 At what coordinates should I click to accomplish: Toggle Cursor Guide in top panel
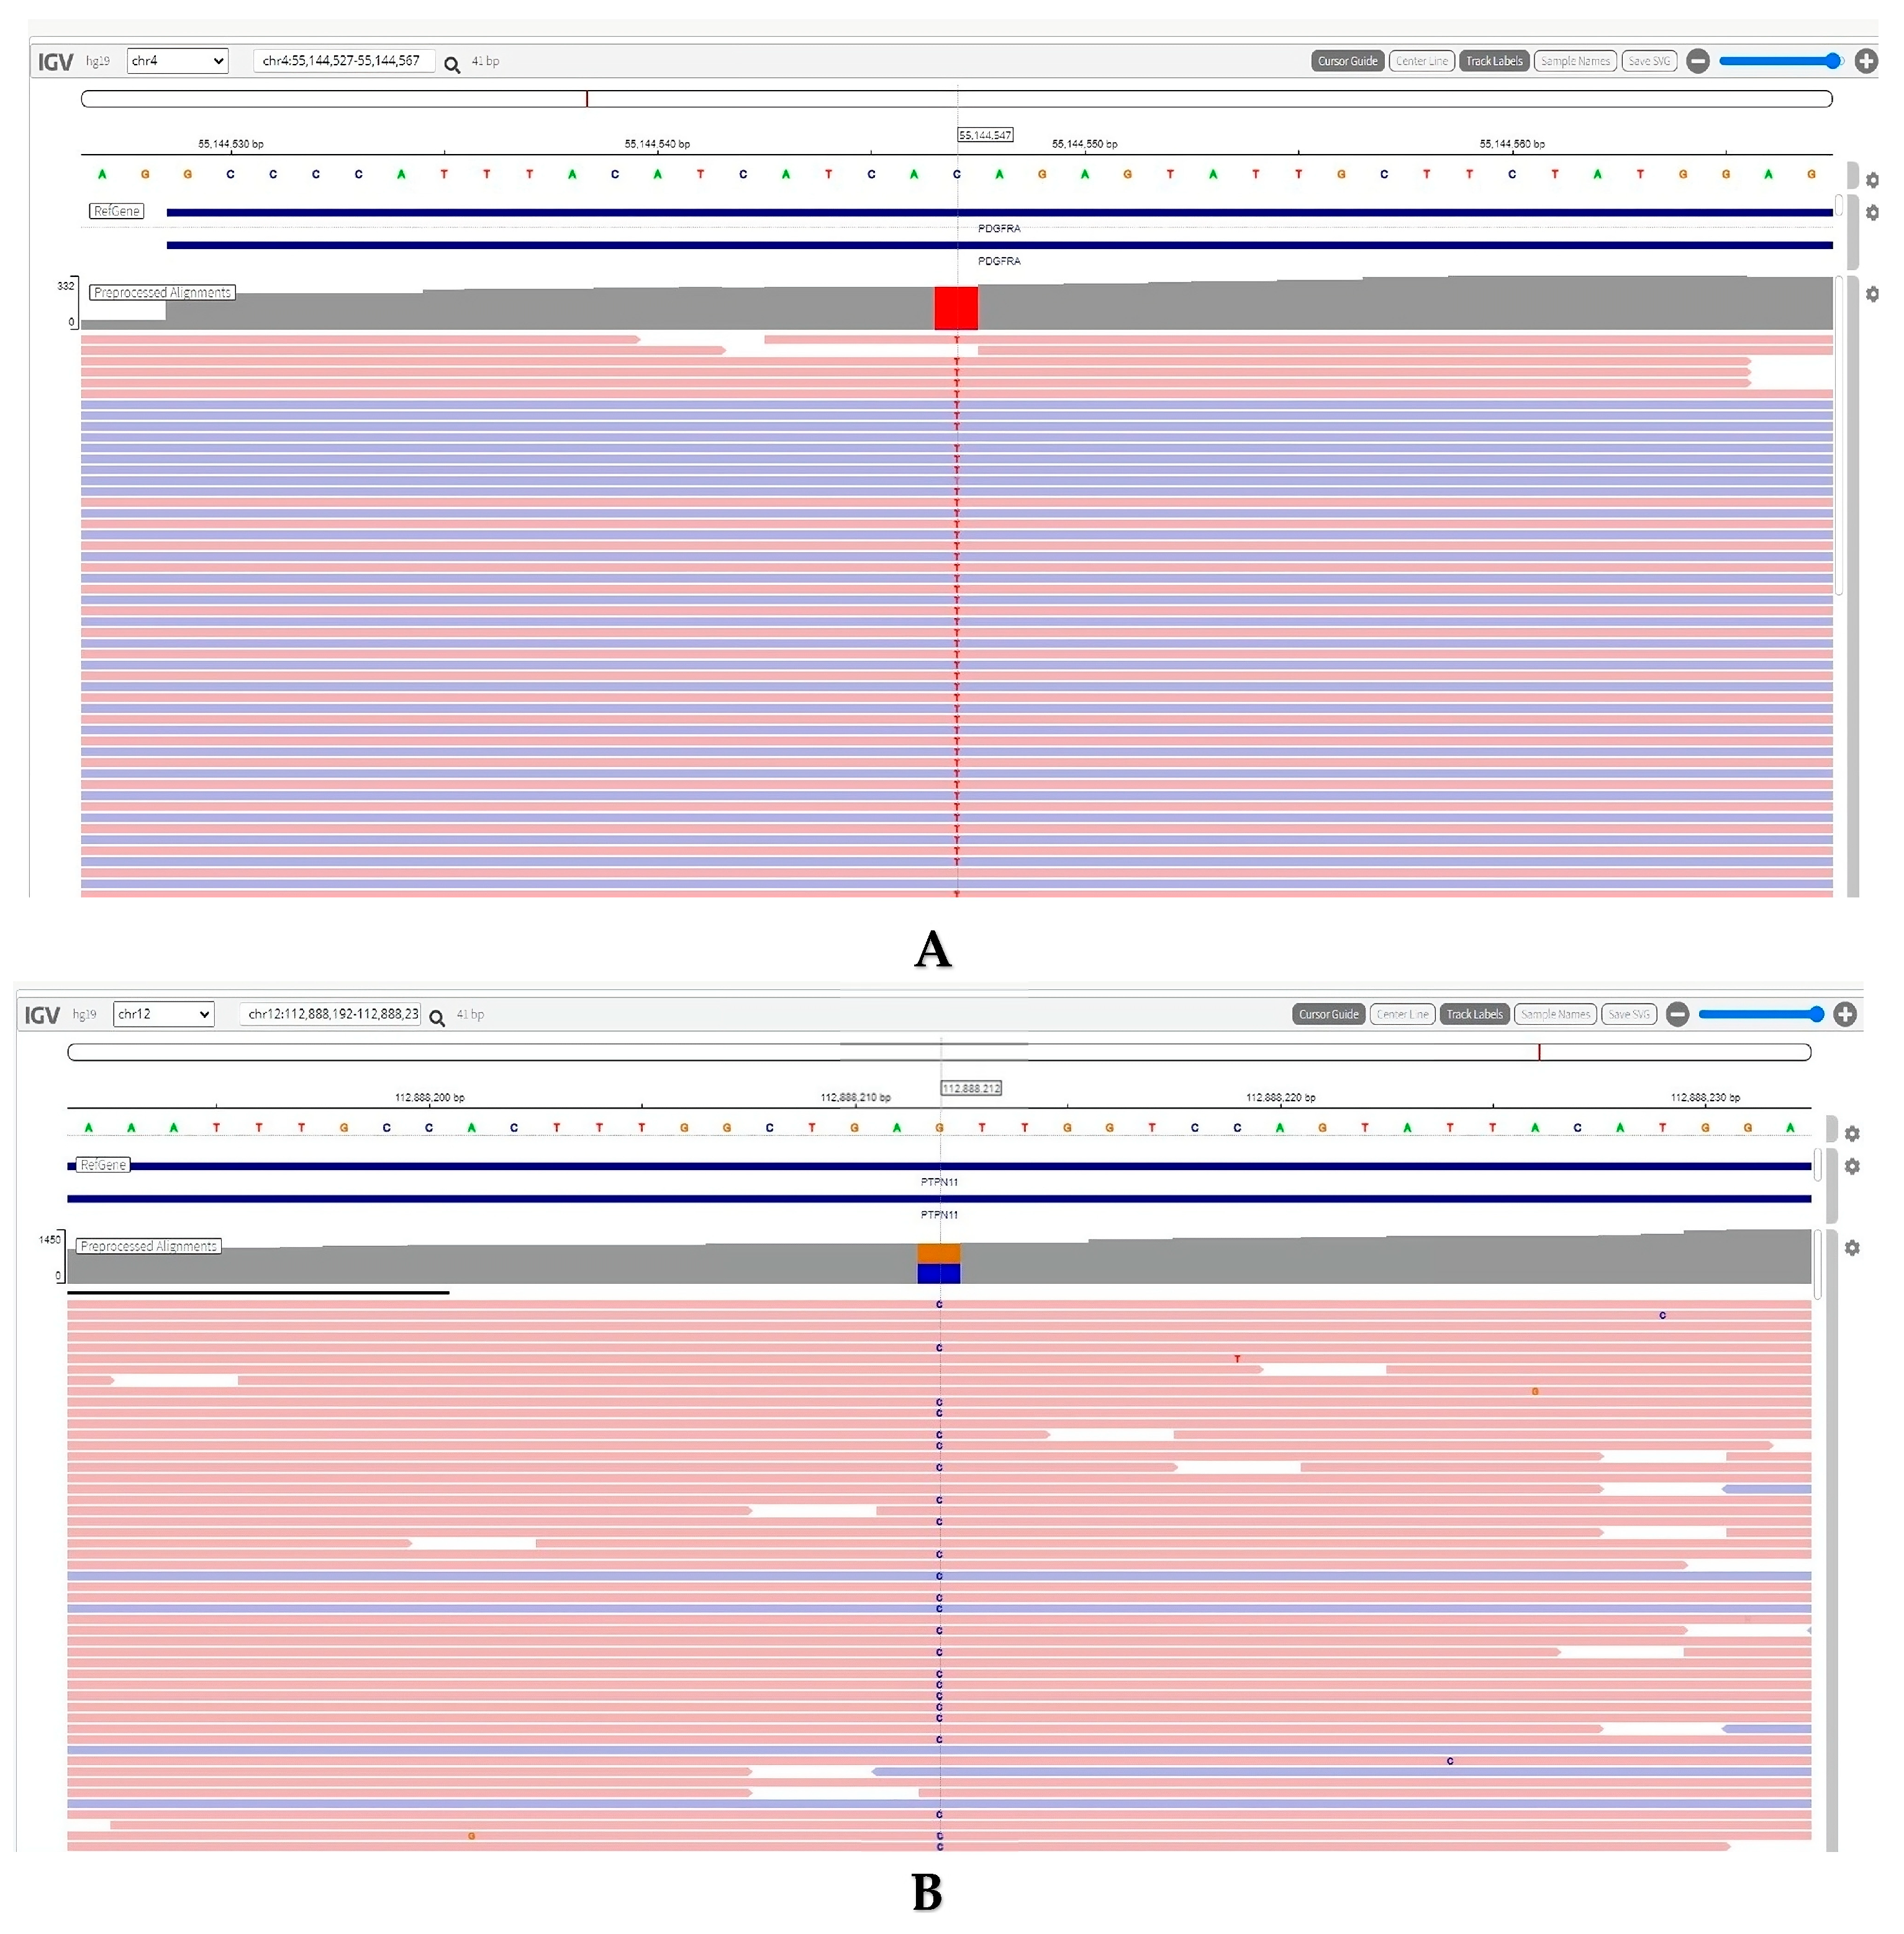(1347, 61)
